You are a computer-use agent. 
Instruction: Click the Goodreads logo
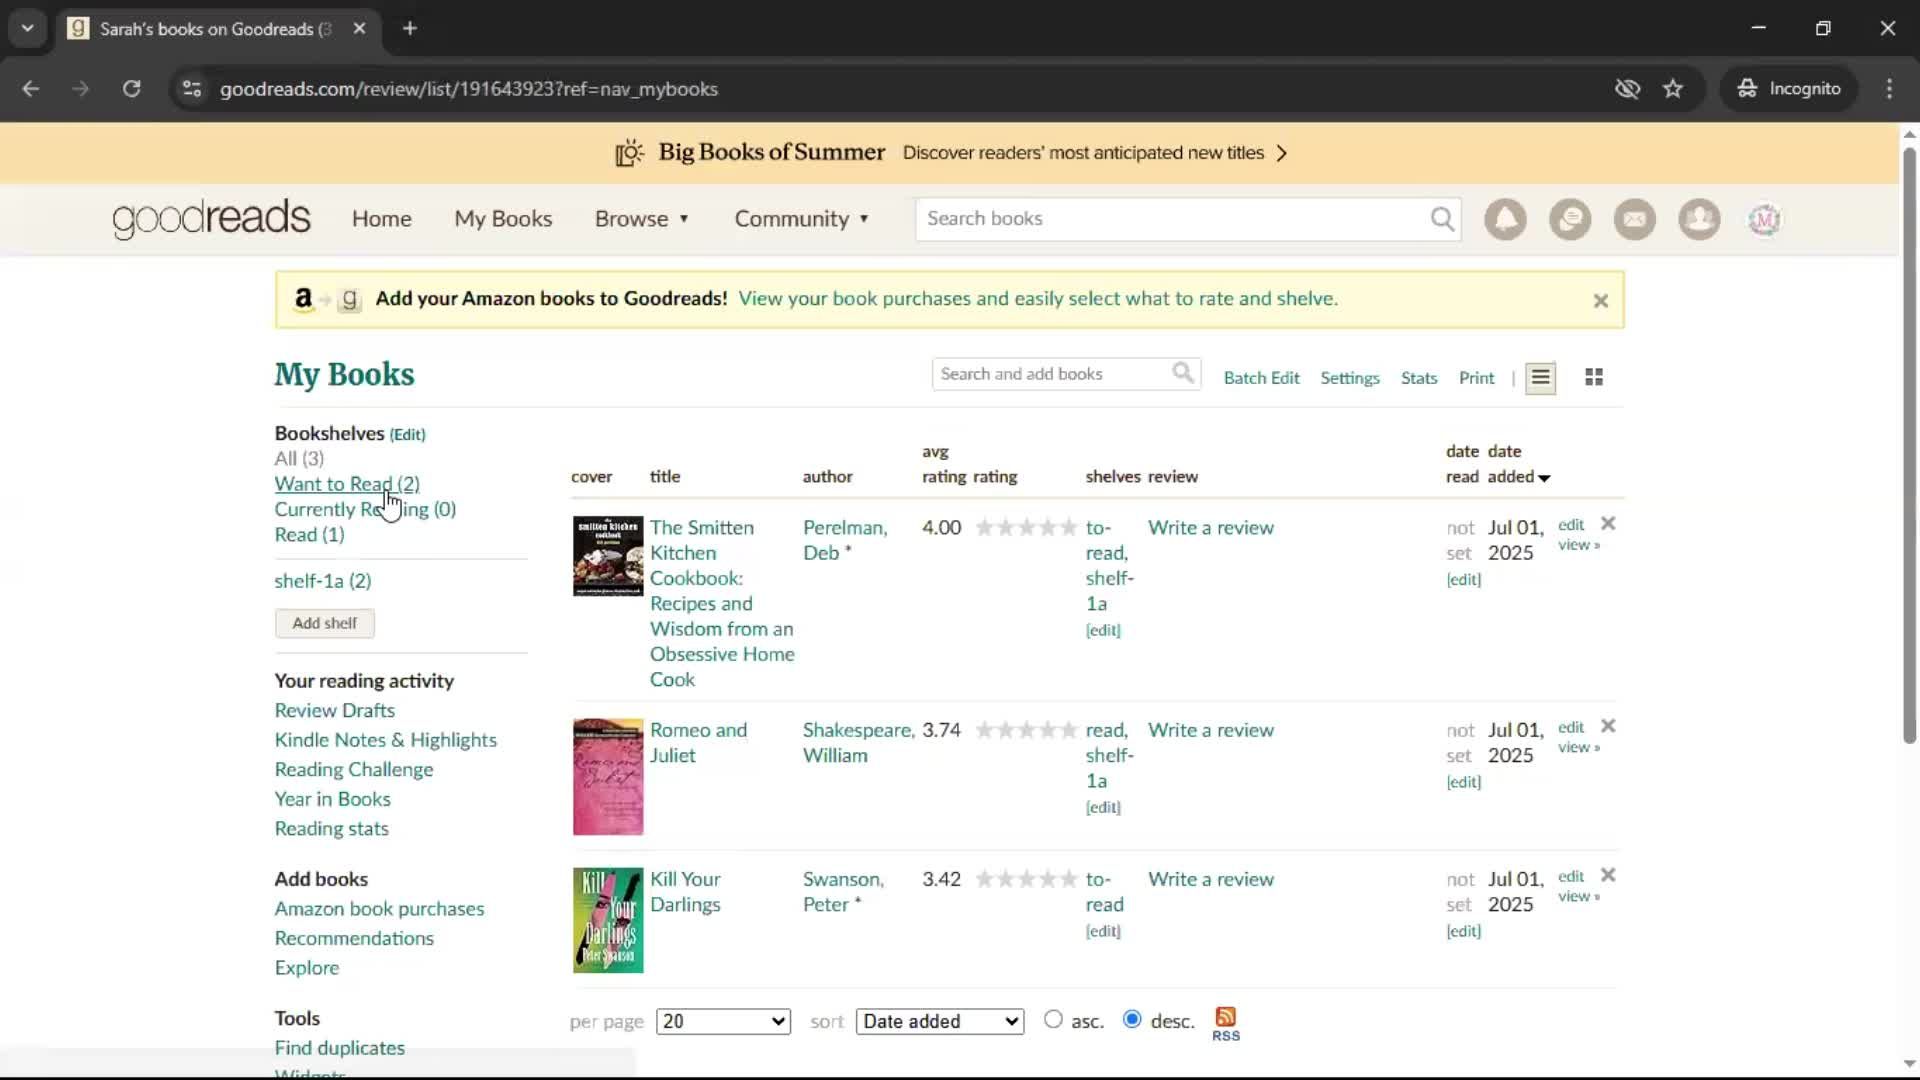tap(211, 219)
